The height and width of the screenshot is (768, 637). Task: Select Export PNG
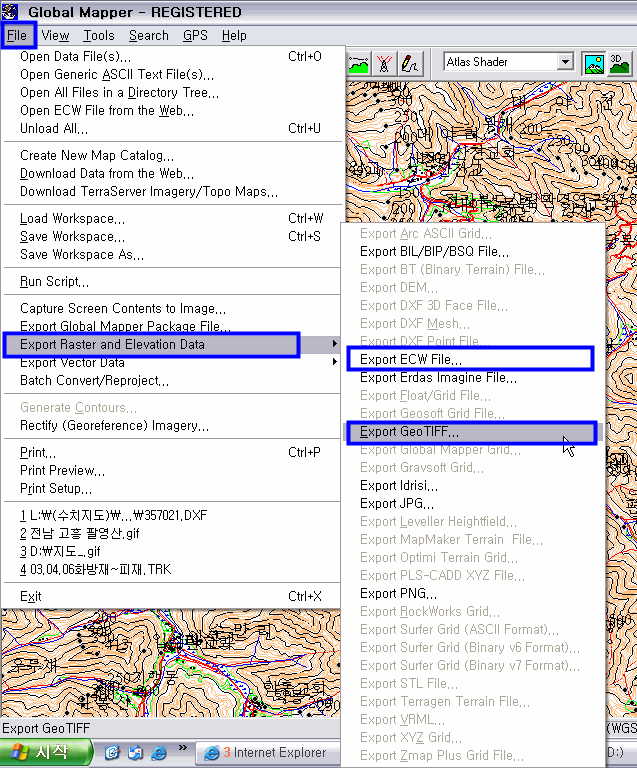[x=473, y=594]
